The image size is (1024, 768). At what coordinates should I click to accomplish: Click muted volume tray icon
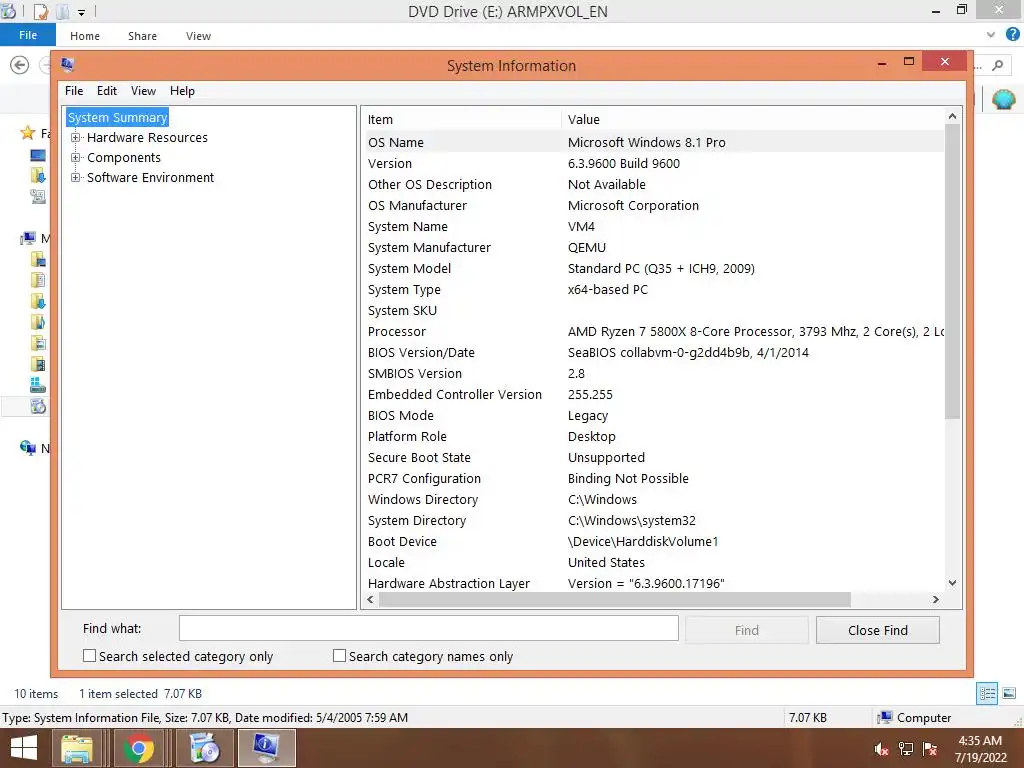point(881,749)
